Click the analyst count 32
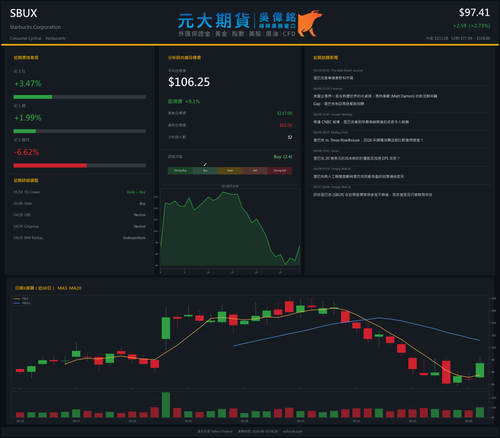Image resolution: width=500 pixels, height=438 pixels. point(290,137)
